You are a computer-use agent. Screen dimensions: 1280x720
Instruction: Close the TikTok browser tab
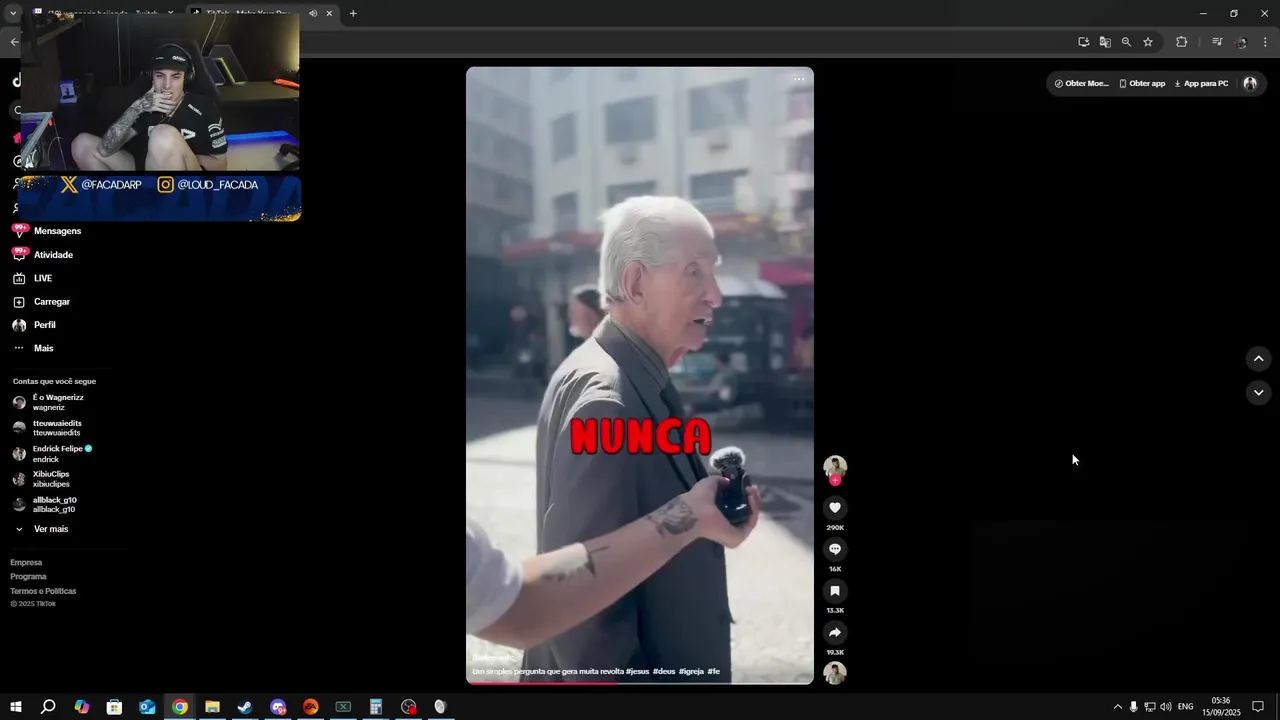(329, 14)
